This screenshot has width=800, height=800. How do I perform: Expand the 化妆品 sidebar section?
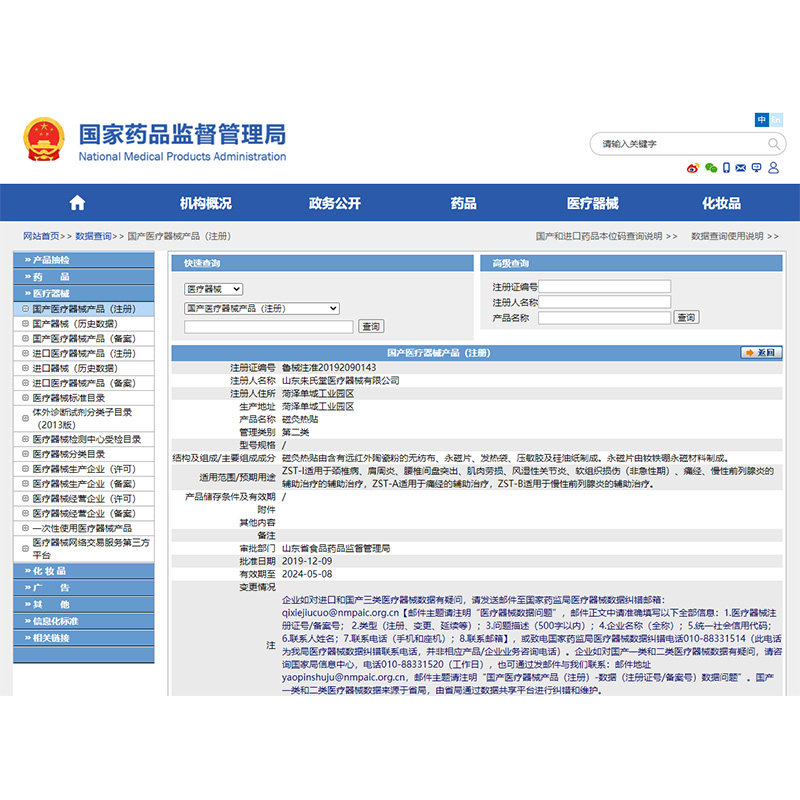[84, 571]
